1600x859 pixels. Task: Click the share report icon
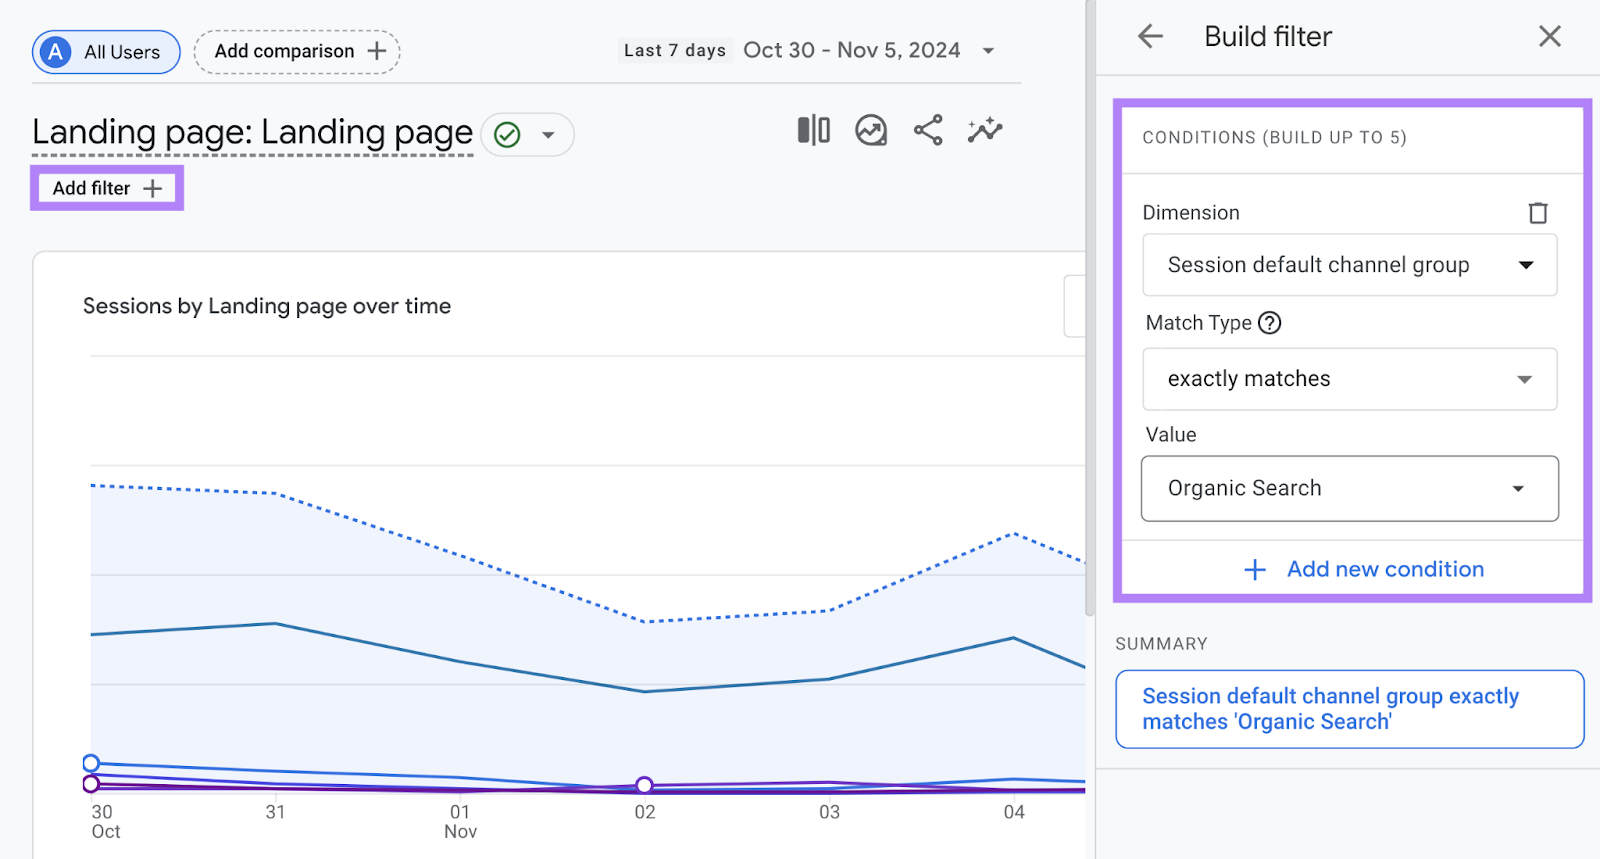pyautogui.click(x=928, y=131)
